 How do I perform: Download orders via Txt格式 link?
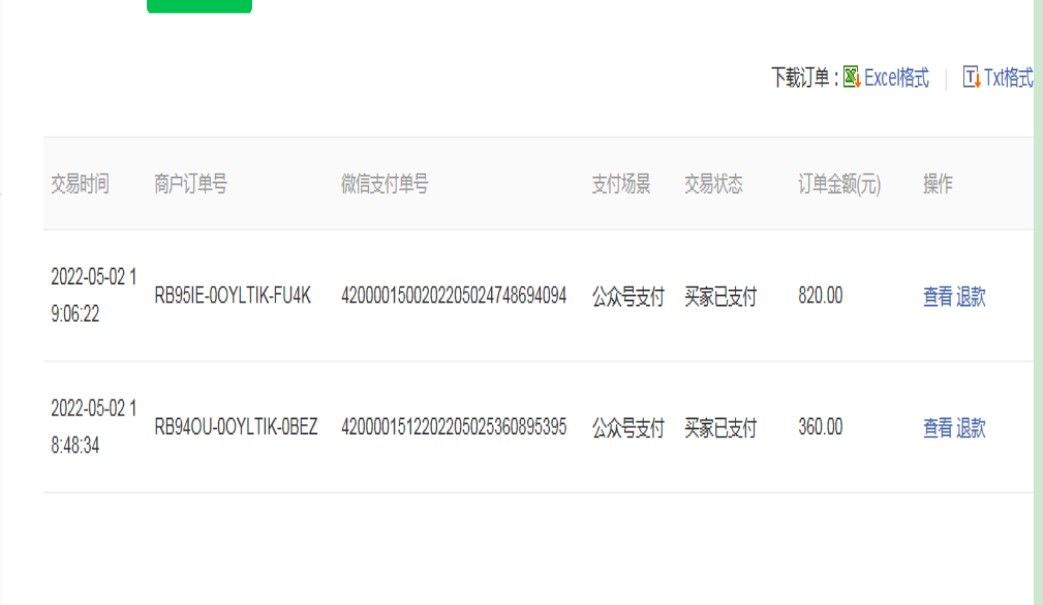coord(1008,78)
